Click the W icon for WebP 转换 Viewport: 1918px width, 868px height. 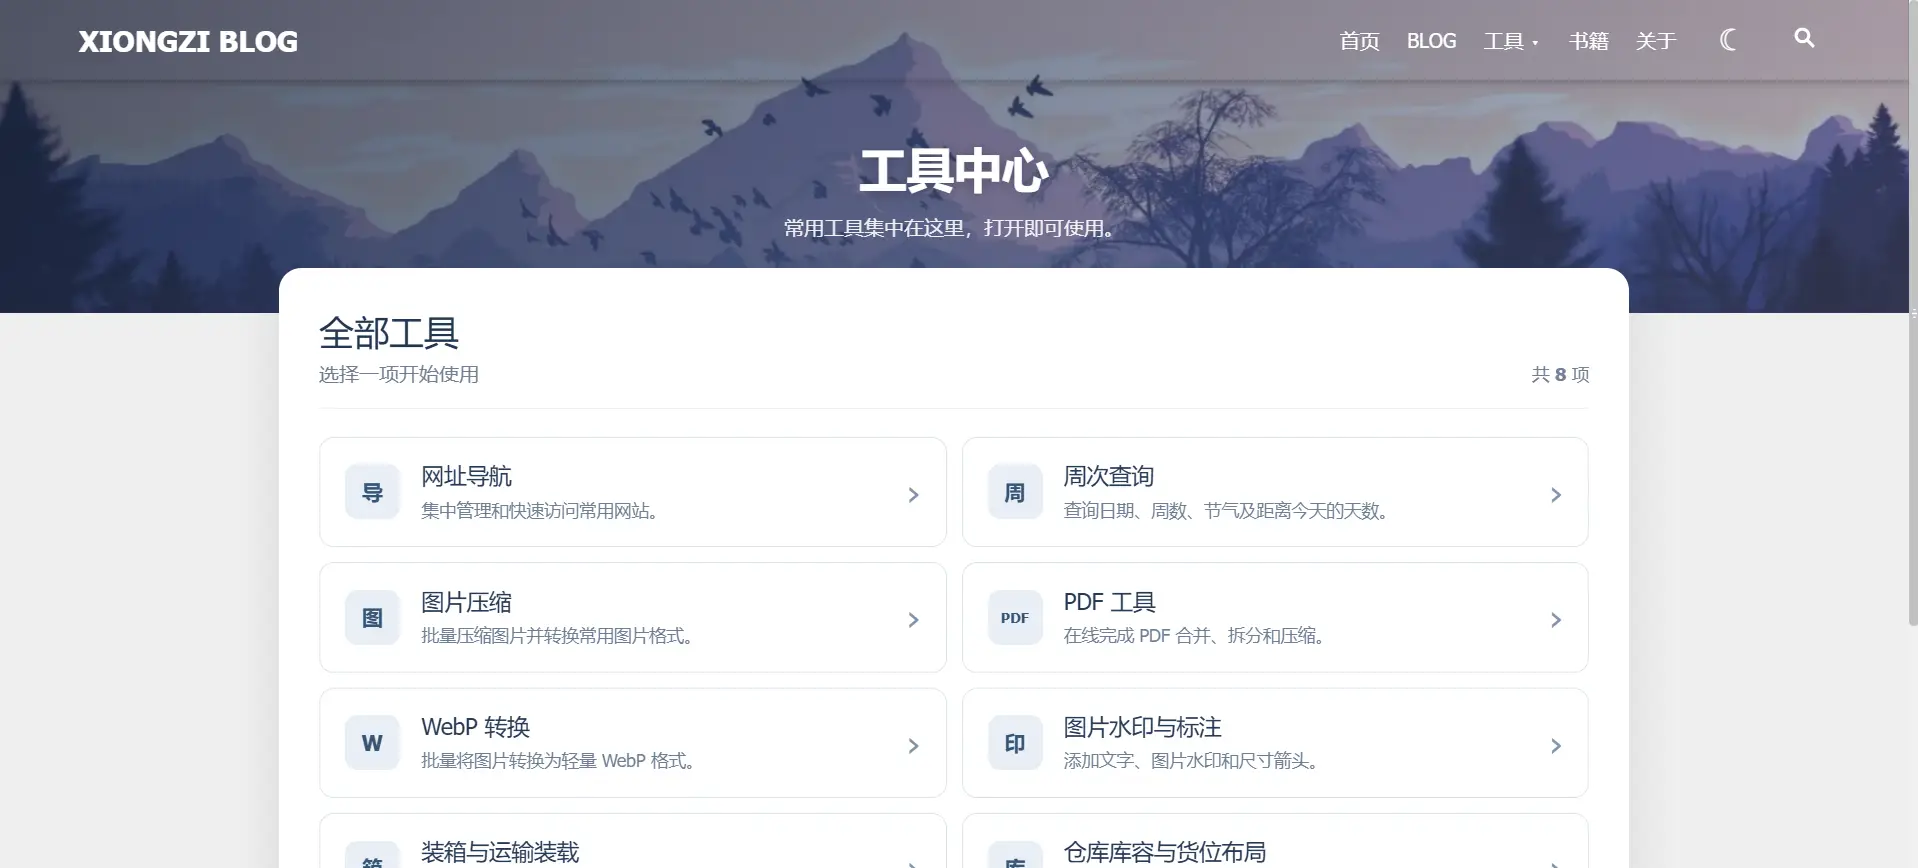tap(372, 743)
